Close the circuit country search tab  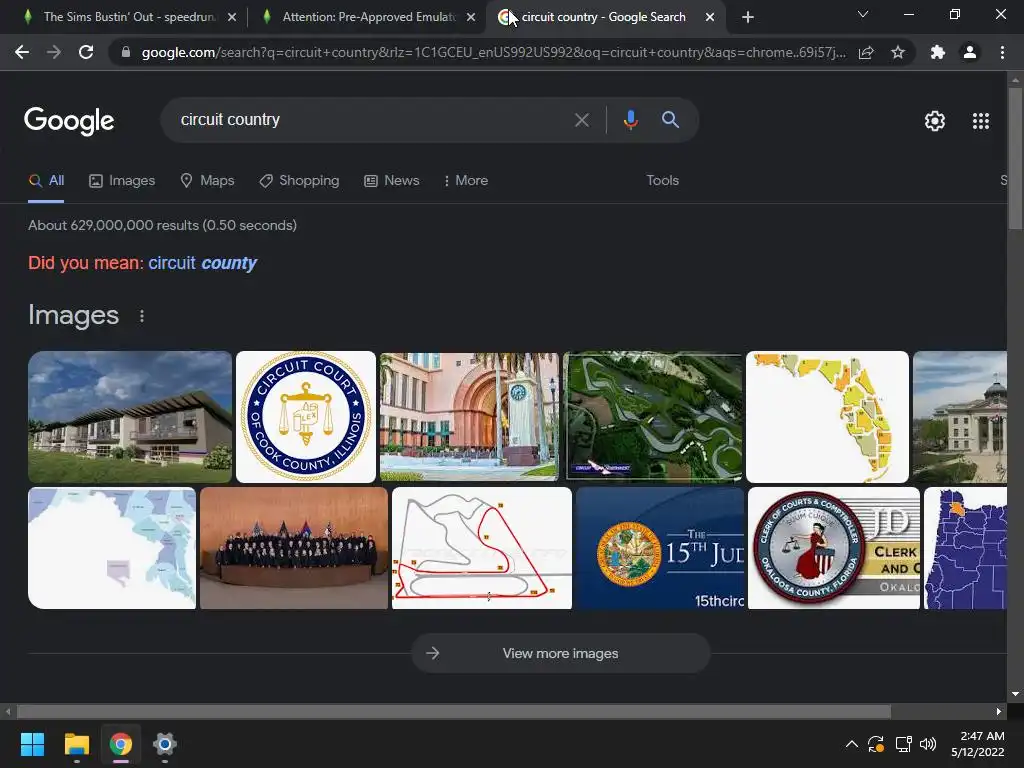pyautogui.click(x=710, y=17)
